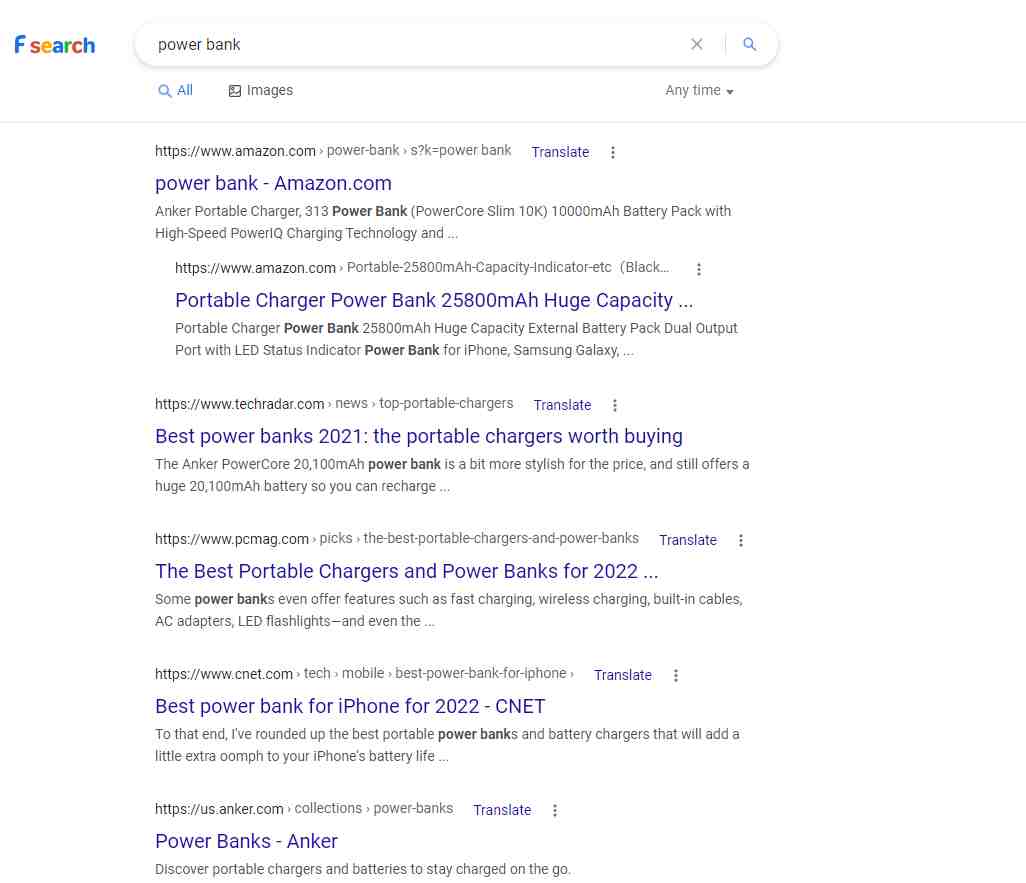Click the magnifier search button
The image size is (1026, 883).
point(749,44)
